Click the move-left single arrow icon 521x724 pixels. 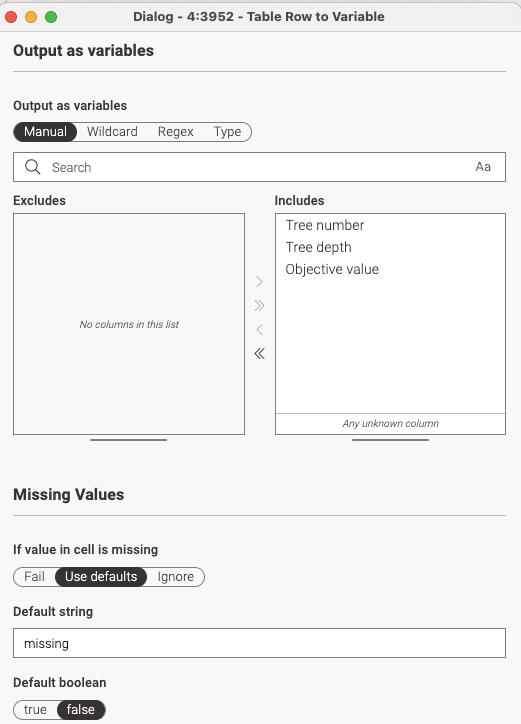(259, 330)
